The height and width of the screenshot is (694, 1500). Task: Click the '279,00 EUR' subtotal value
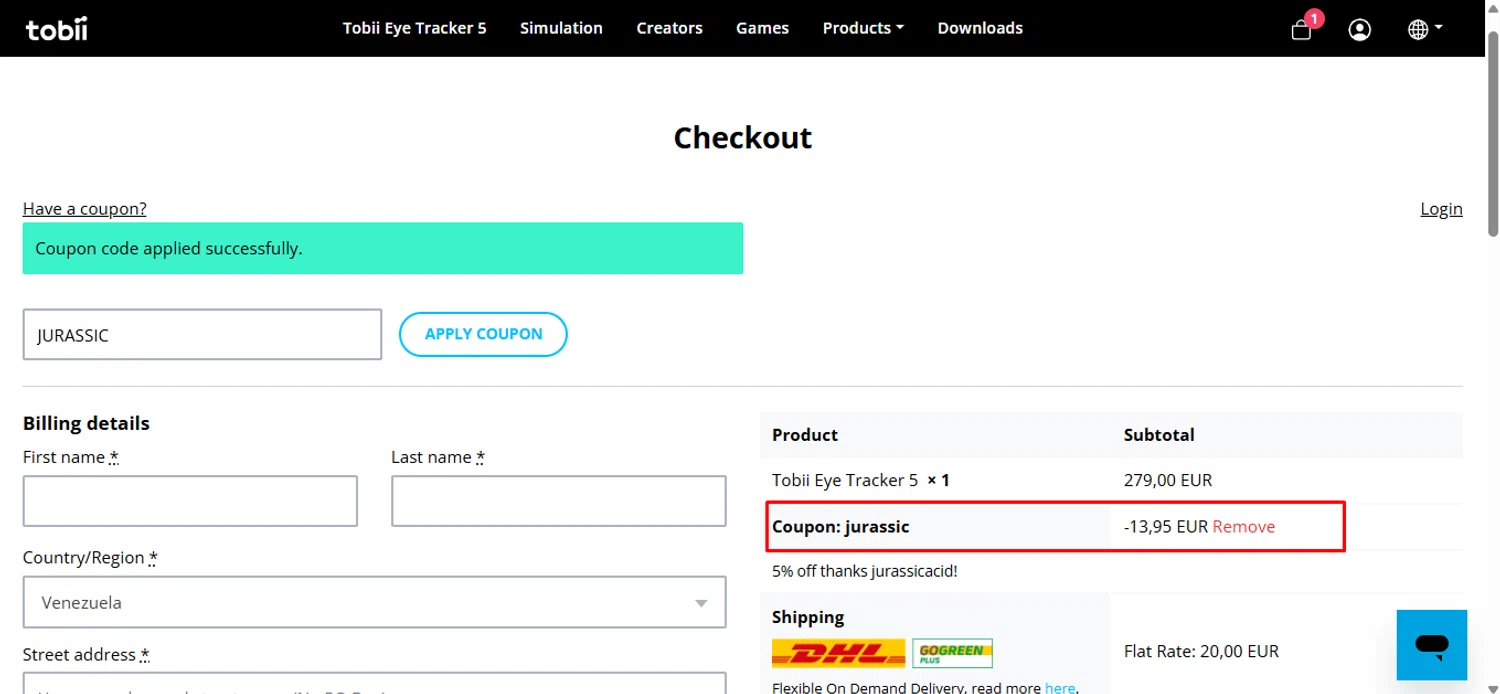pos(1167,480)
